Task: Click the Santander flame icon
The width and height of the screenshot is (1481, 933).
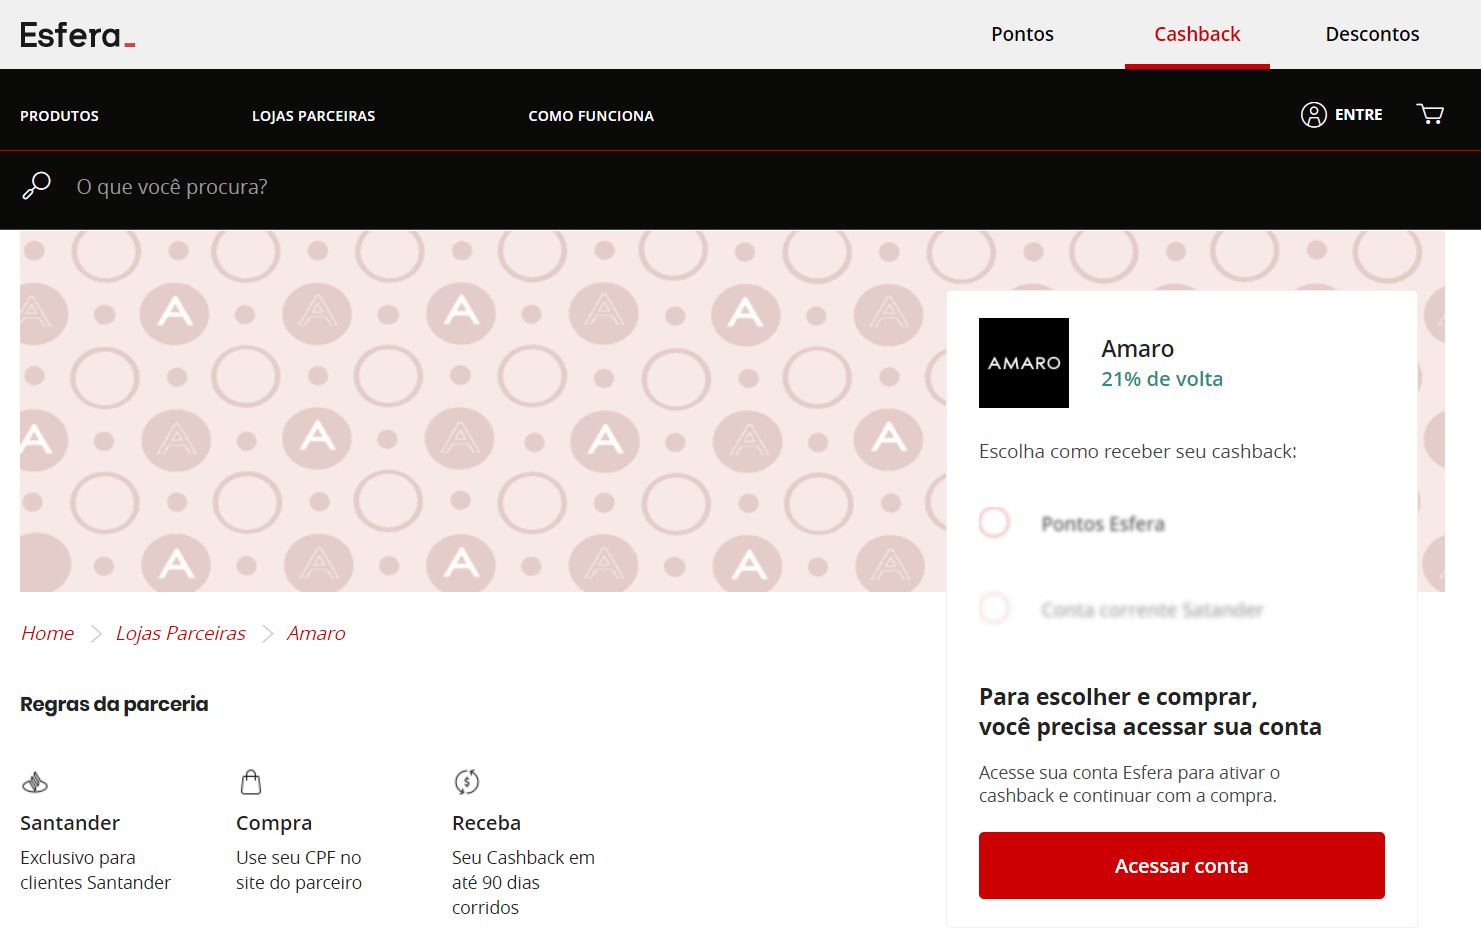Action: (35, 782)
